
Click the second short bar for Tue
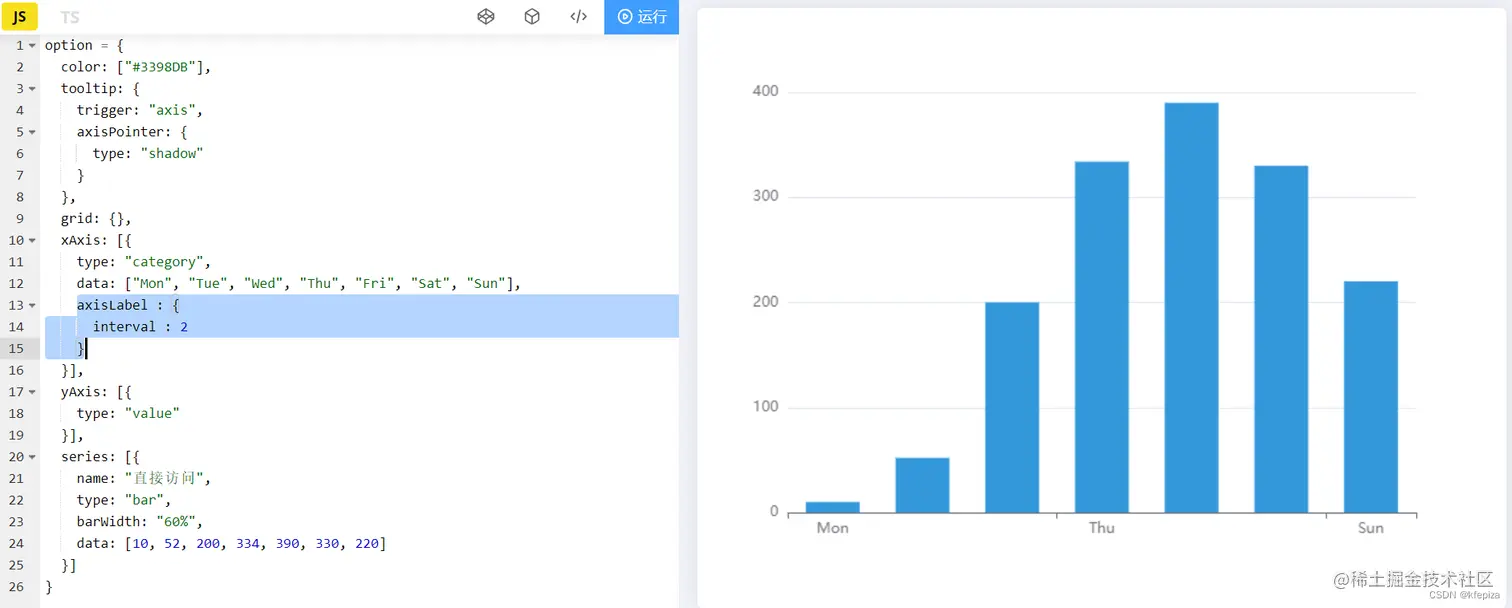click(922, 485)
